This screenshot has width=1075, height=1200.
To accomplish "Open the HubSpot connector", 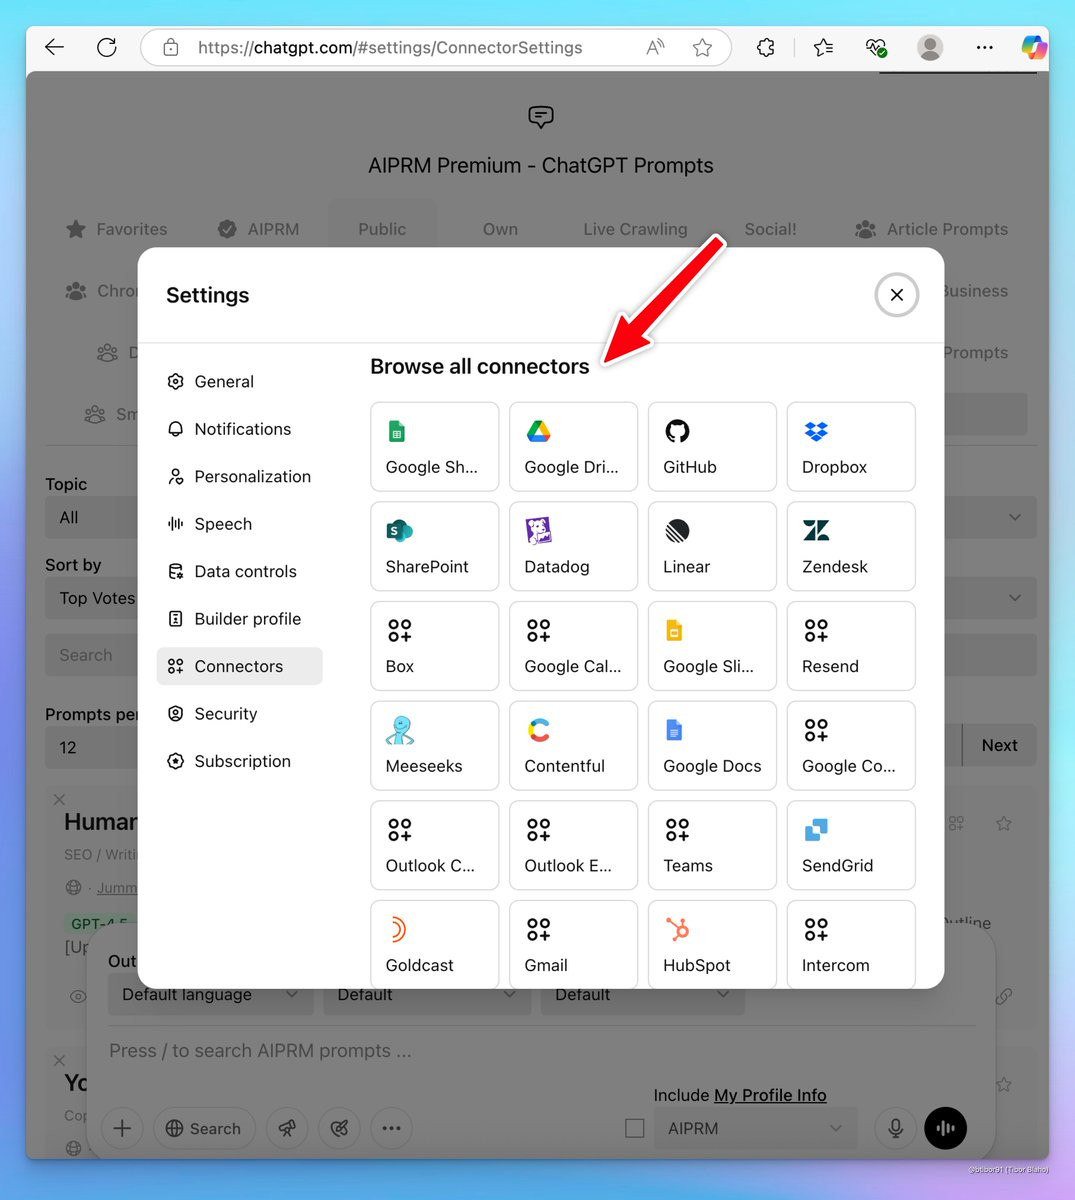I will point(712,944).
